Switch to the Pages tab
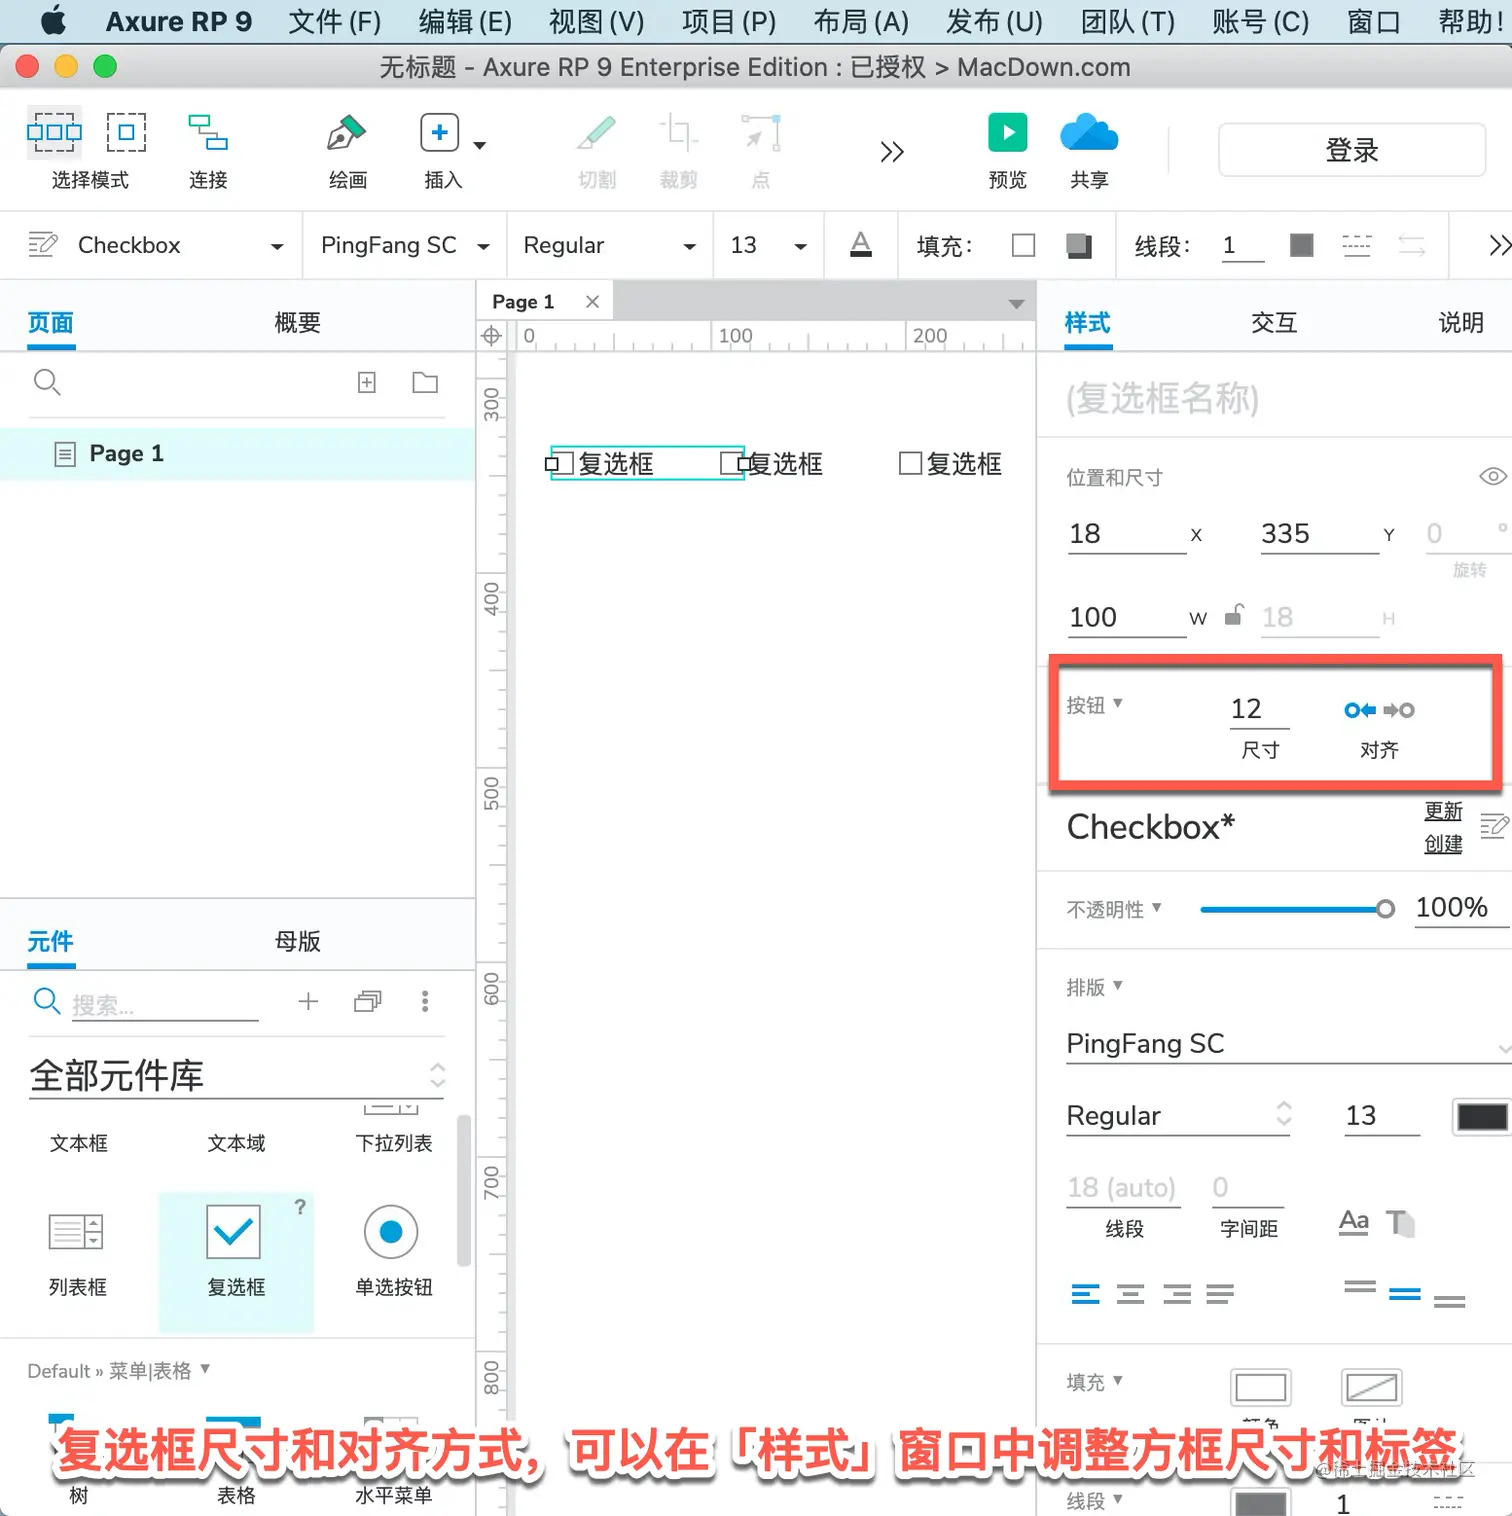Image resolution: width=1512 pixels, height=1516 pixels. [50, 323]
